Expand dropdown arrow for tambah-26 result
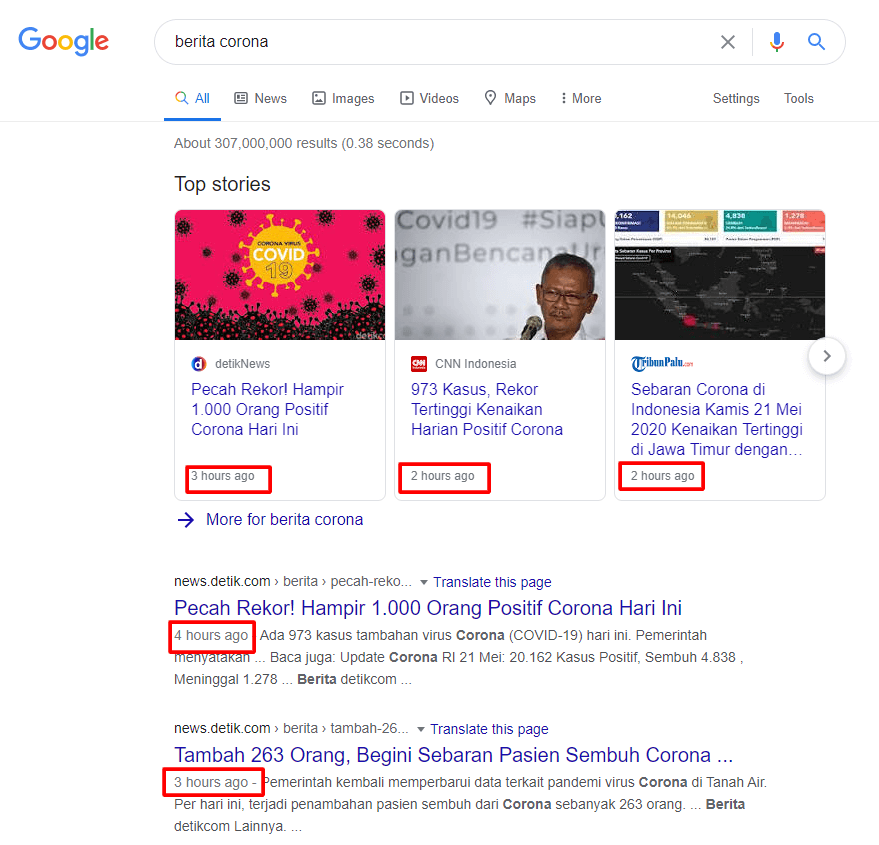The image size is (879, 845). click(x=420, y=729)
